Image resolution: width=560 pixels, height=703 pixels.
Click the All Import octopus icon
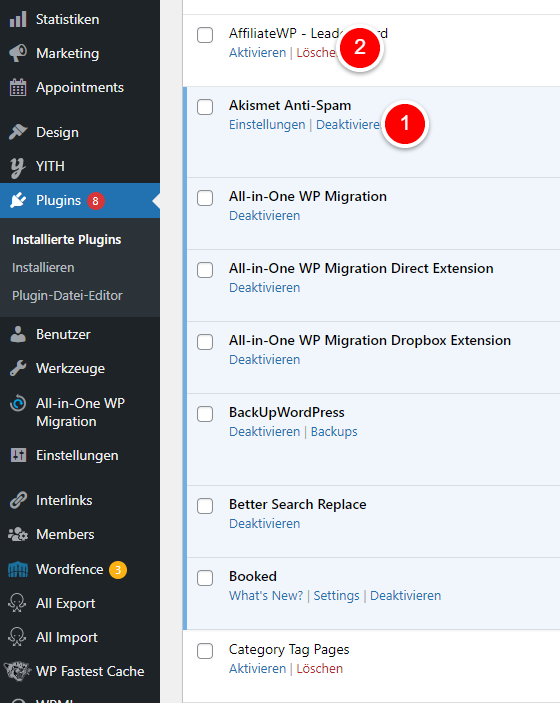click(17, 637)
